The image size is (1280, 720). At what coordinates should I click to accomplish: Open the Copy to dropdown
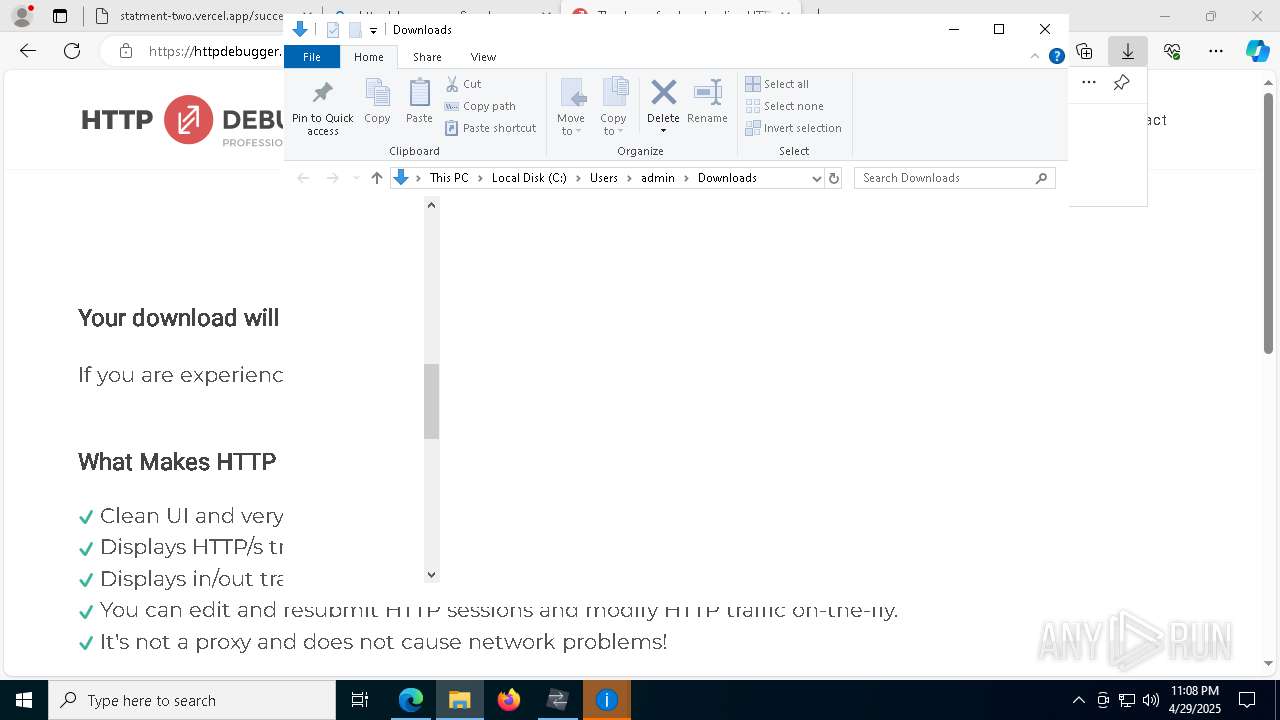614,107
